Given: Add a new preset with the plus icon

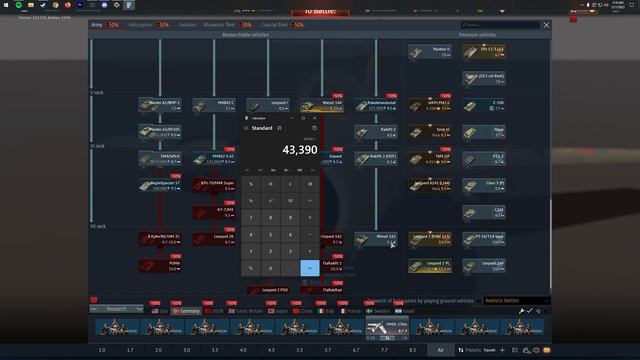Looking at the screenshot, I should (502, 350).
